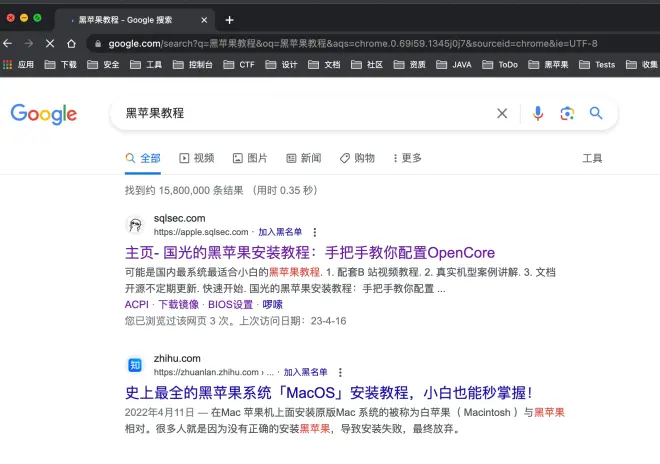
Task: Click the sqlsec.com site name text
Action: [x=179, y=219]
